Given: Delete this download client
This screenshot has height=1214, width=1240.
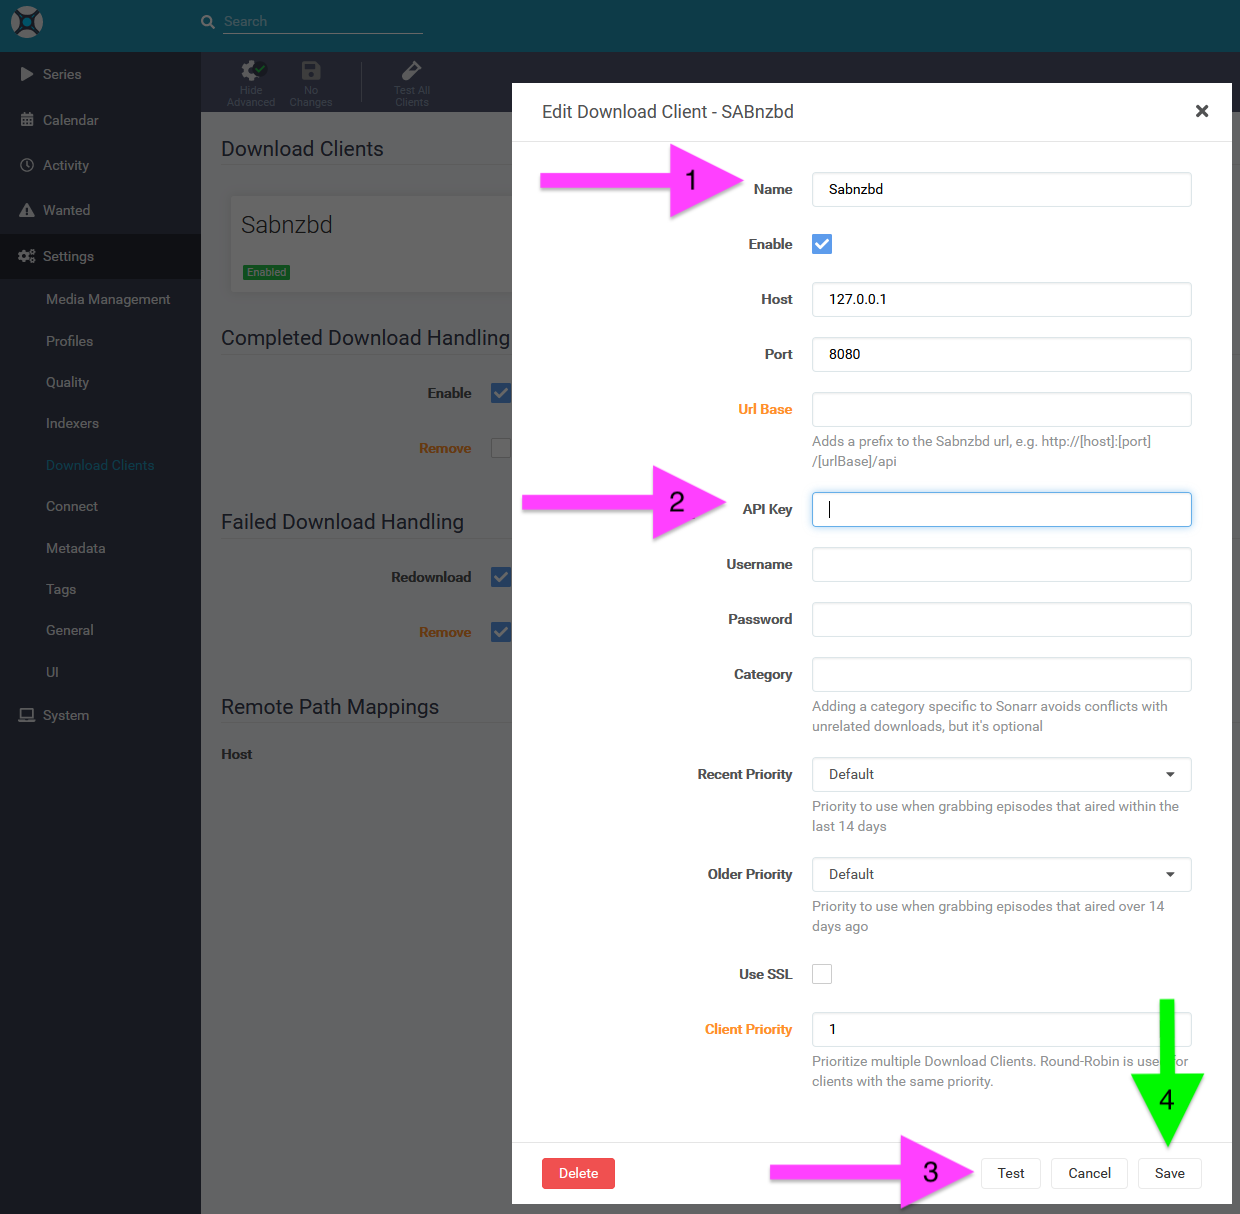Looking at the screenshot, I should click(578, 1173).
